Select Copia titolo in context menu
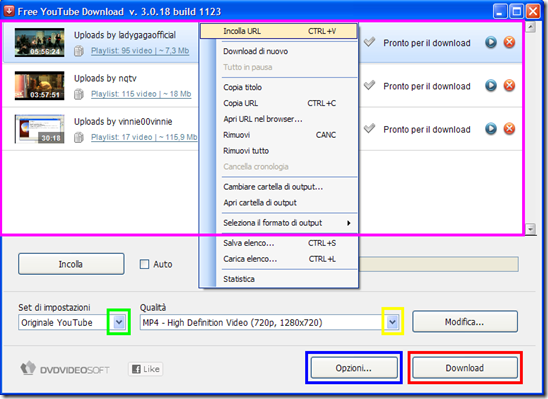The image size is (548, 399). pos(243,87)
